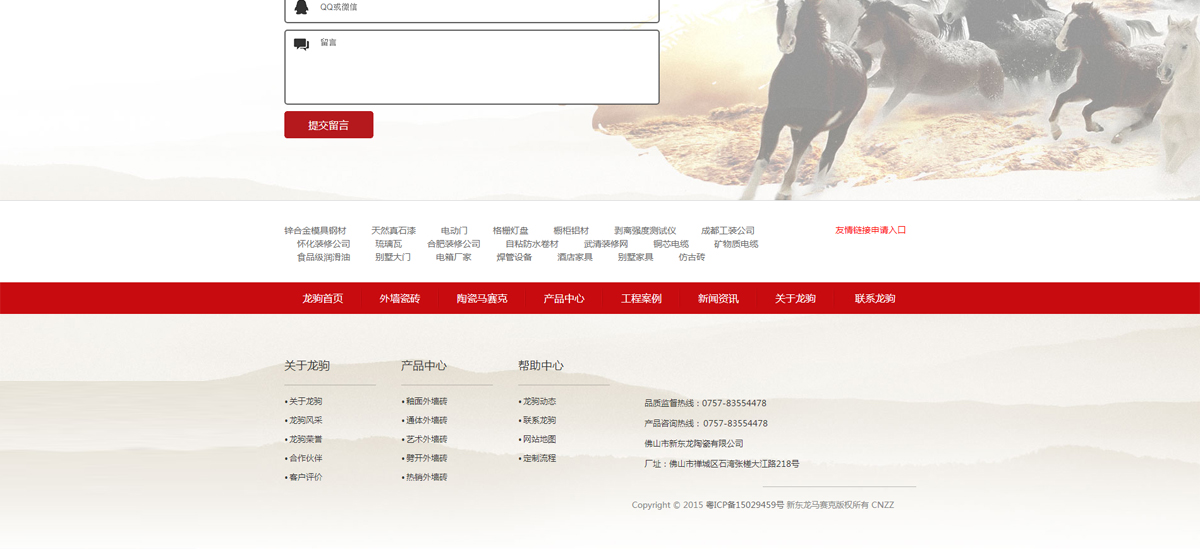The height and width of the screenshot is (549, 1200).
Task: Open the 龙驹首页 navigation item
Action: pos(322,298)
